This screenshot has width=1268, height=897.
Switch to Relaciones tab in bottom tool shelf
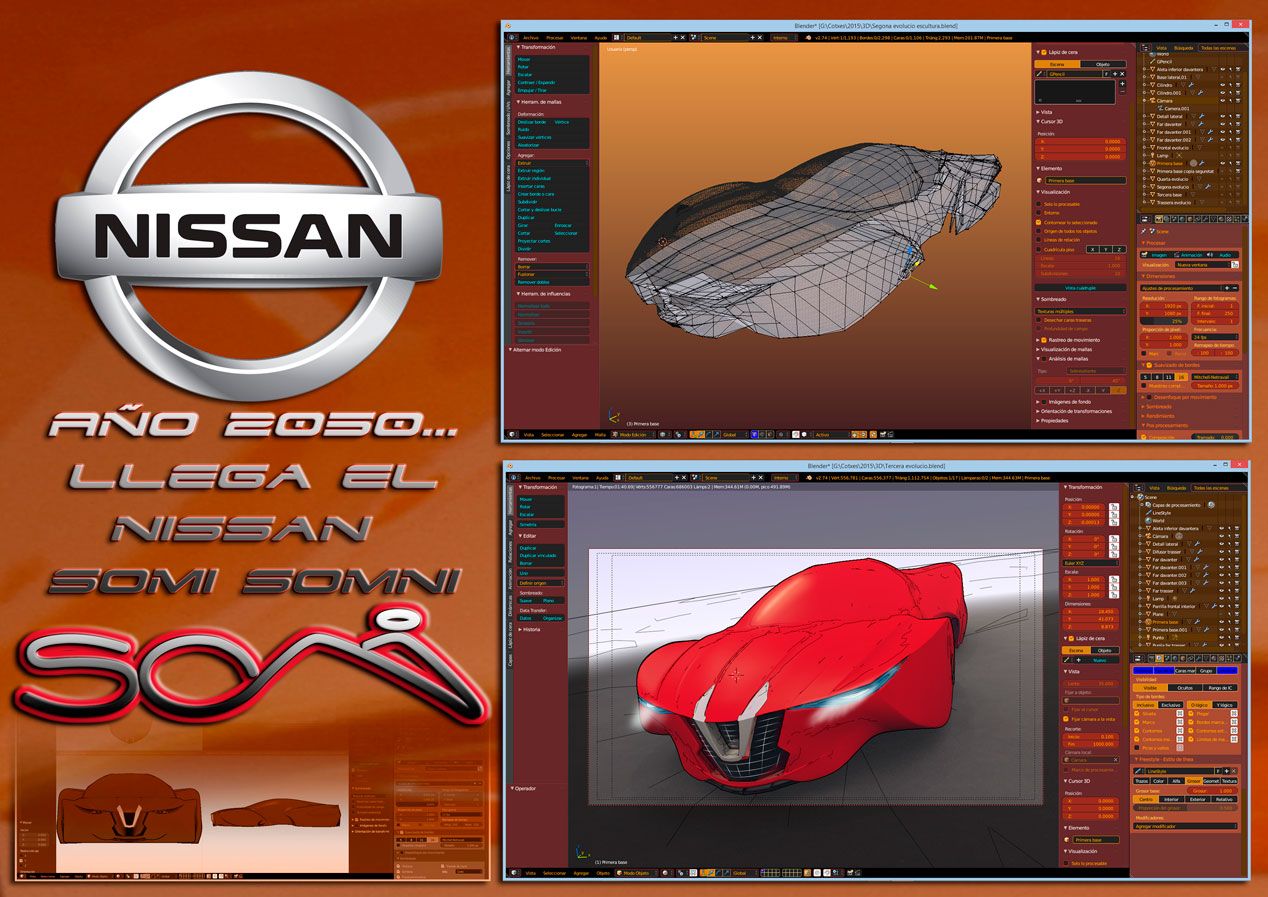509,553
